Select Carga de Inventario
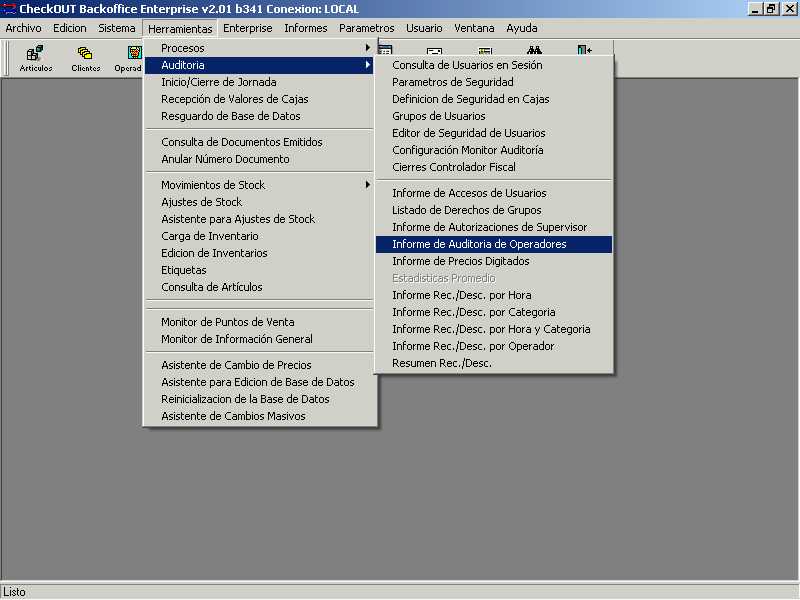 (260, 236)
